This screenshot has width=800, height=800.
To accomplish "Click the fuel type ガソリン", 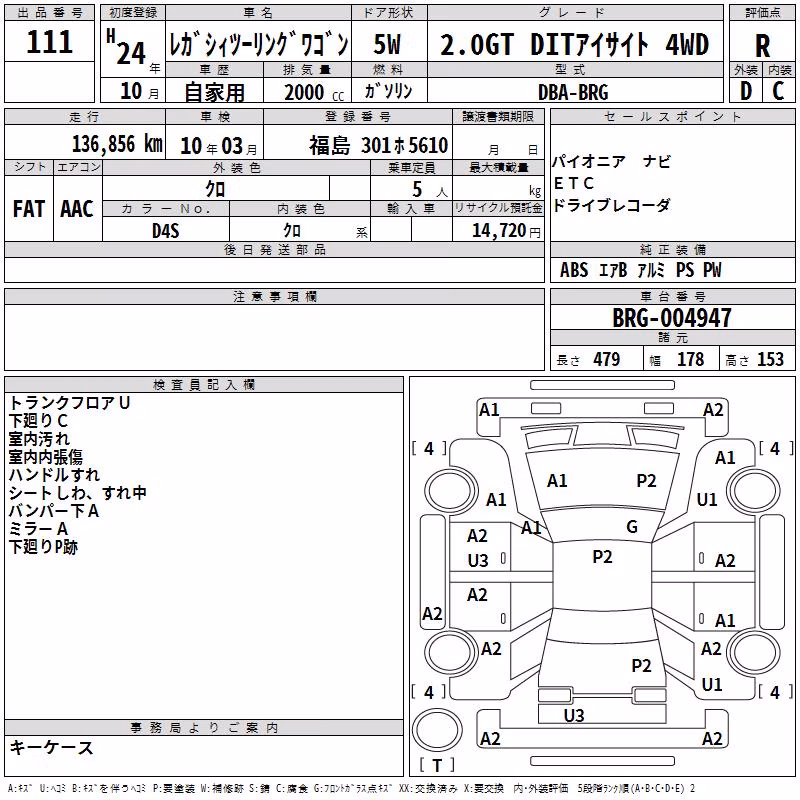I will (x=388, y=91).
